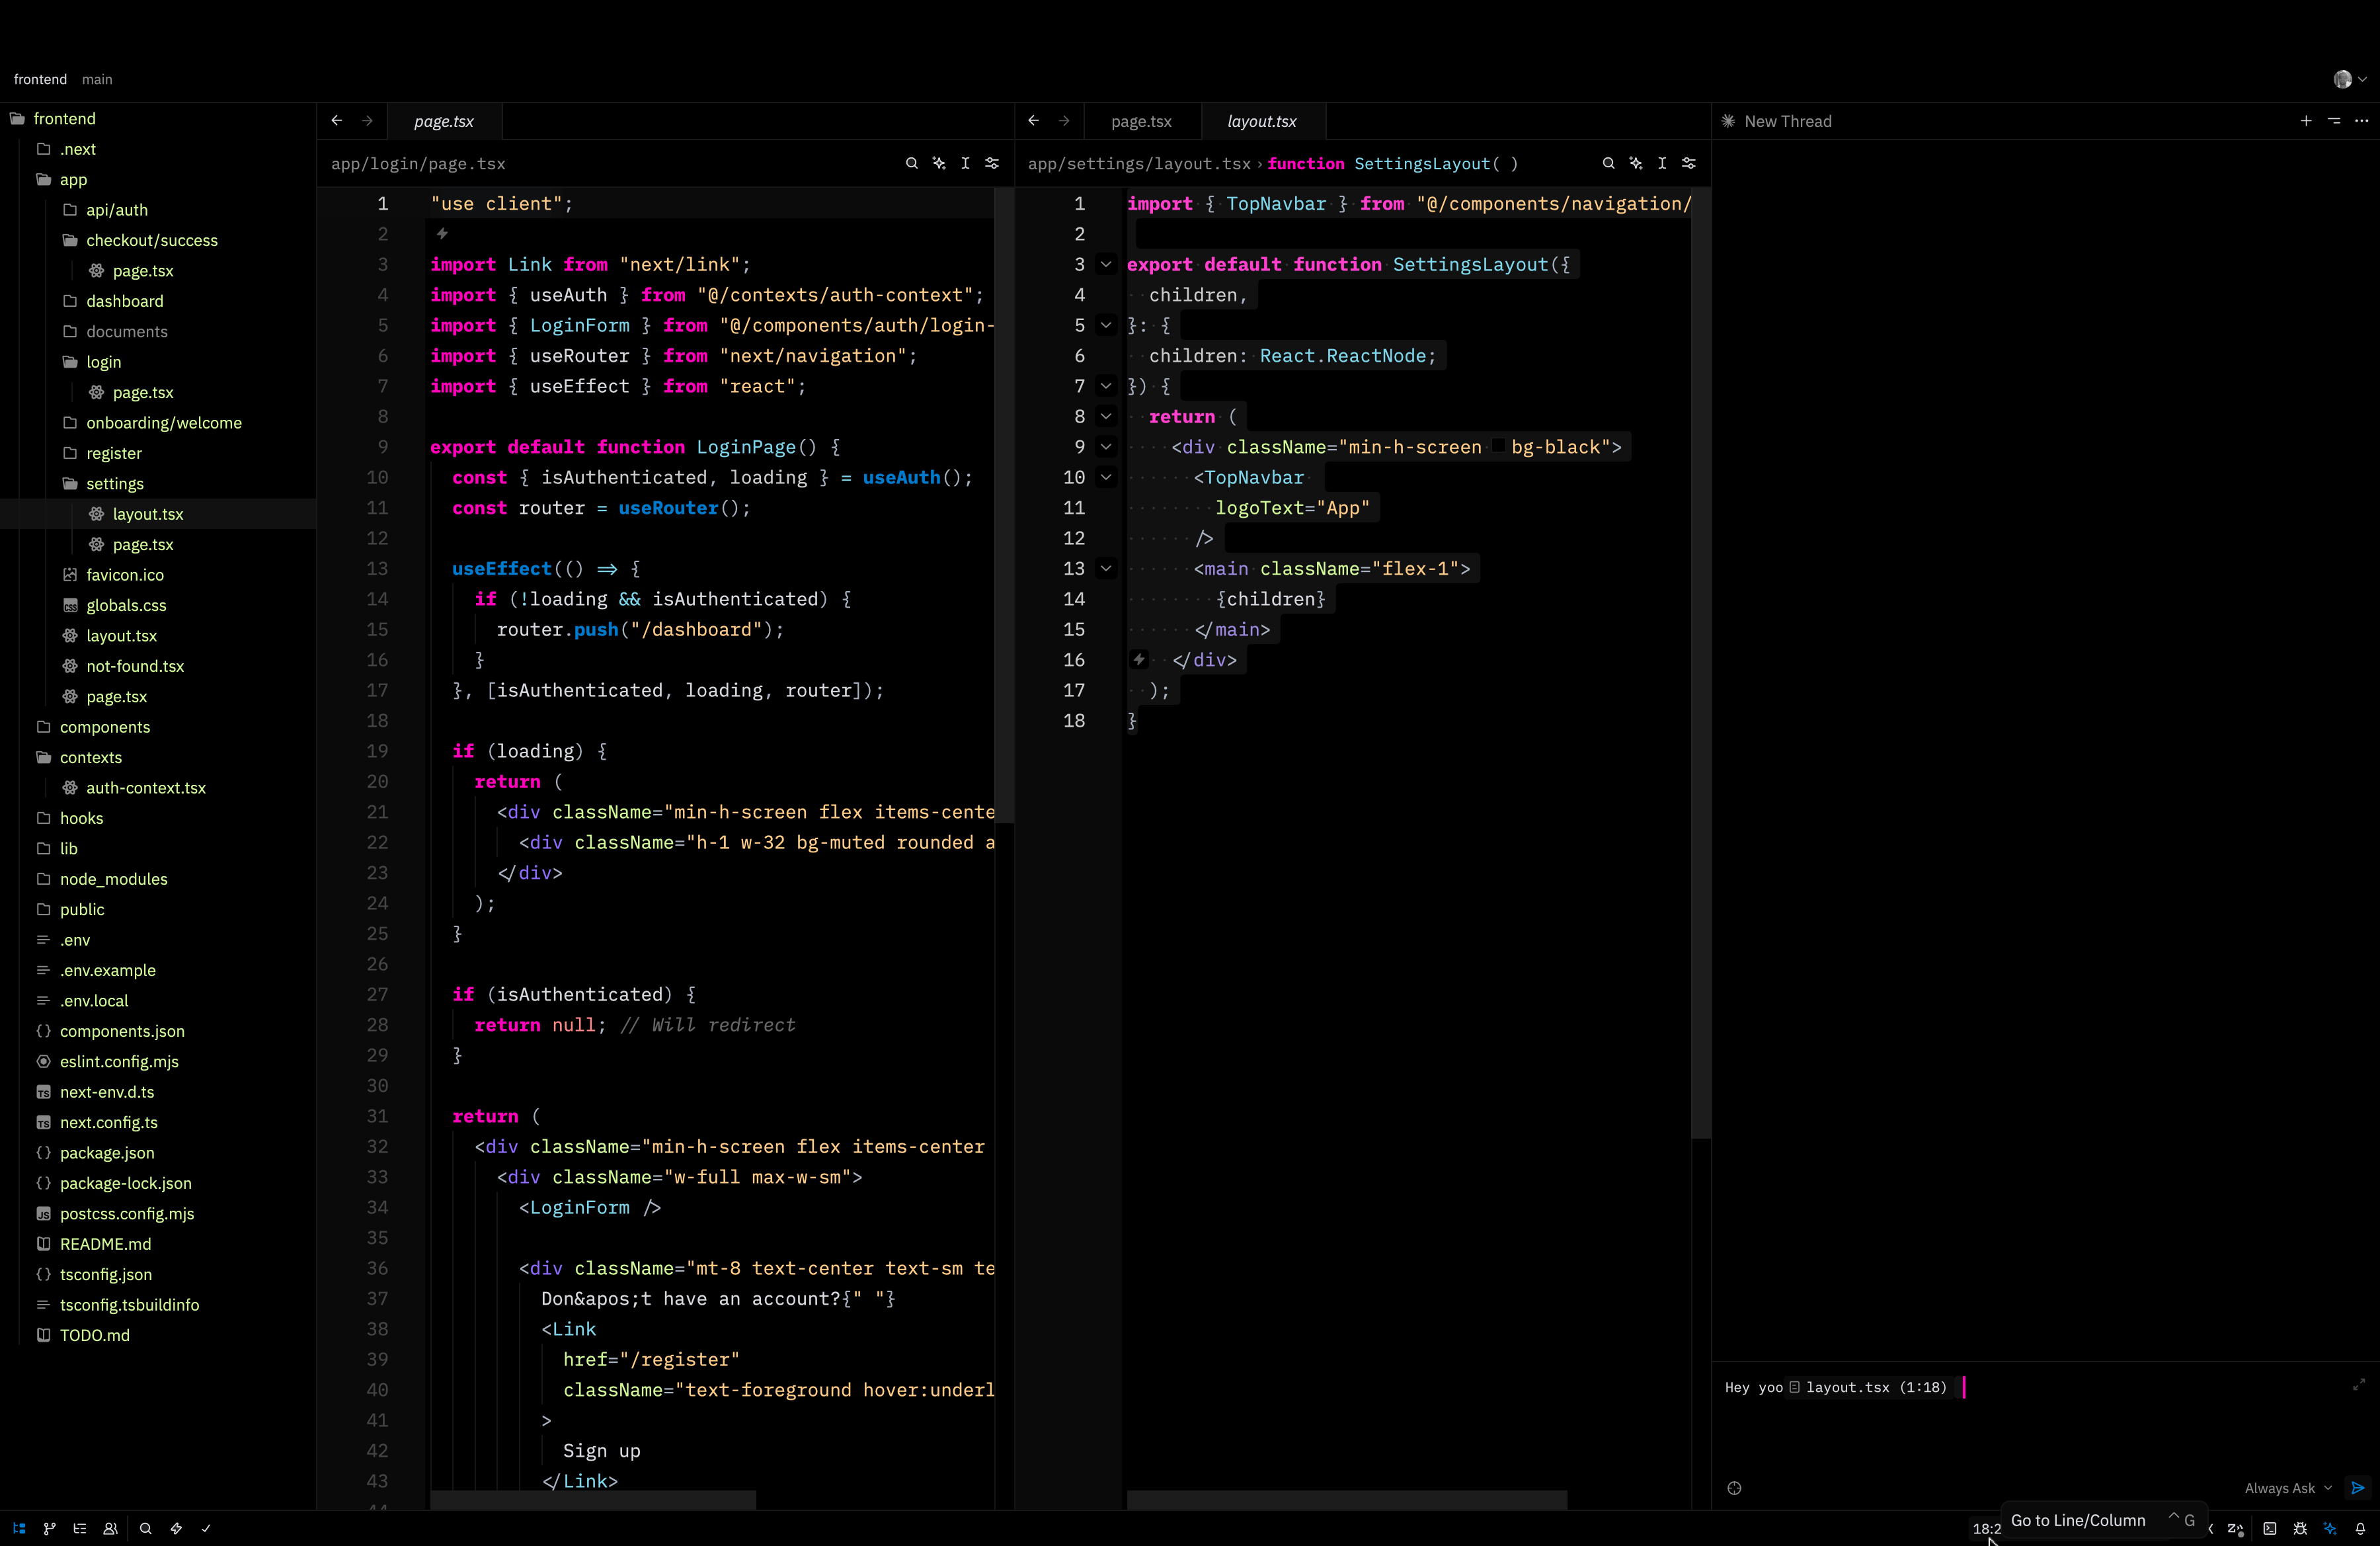Click inline assist sparkle in app/login/page.tsx toolbar

tap(939, 163)
